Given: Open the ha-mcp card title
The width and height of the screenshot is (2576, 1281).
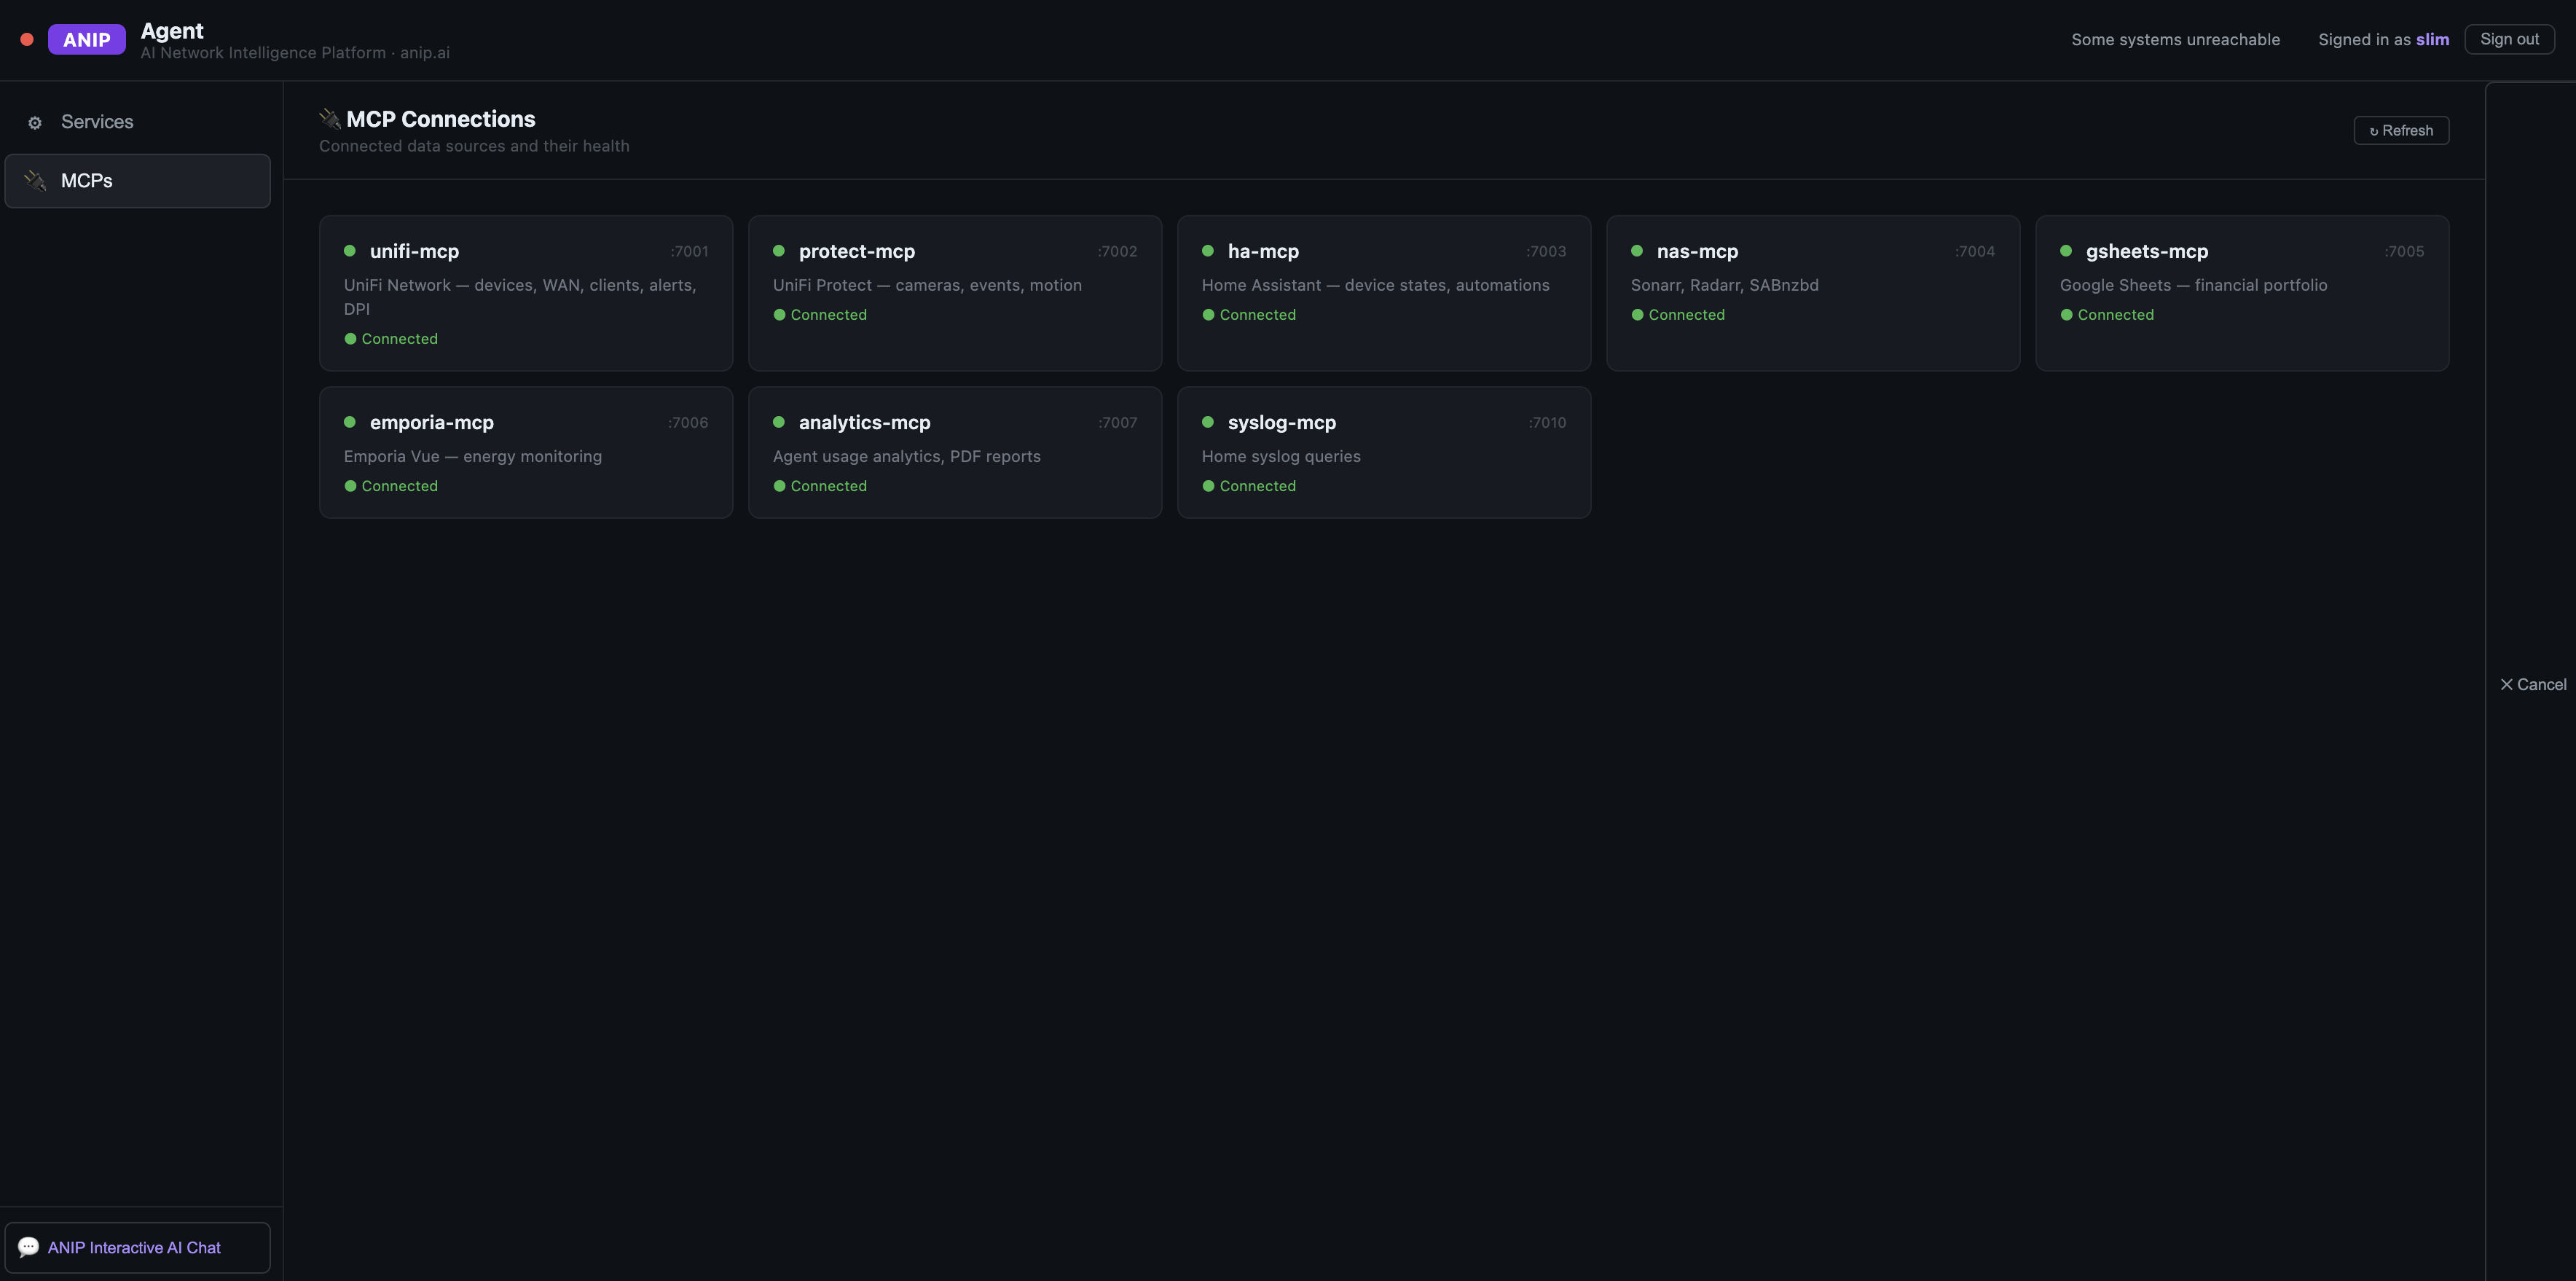Looking at the screenshot, I should tap(1263, 251).
